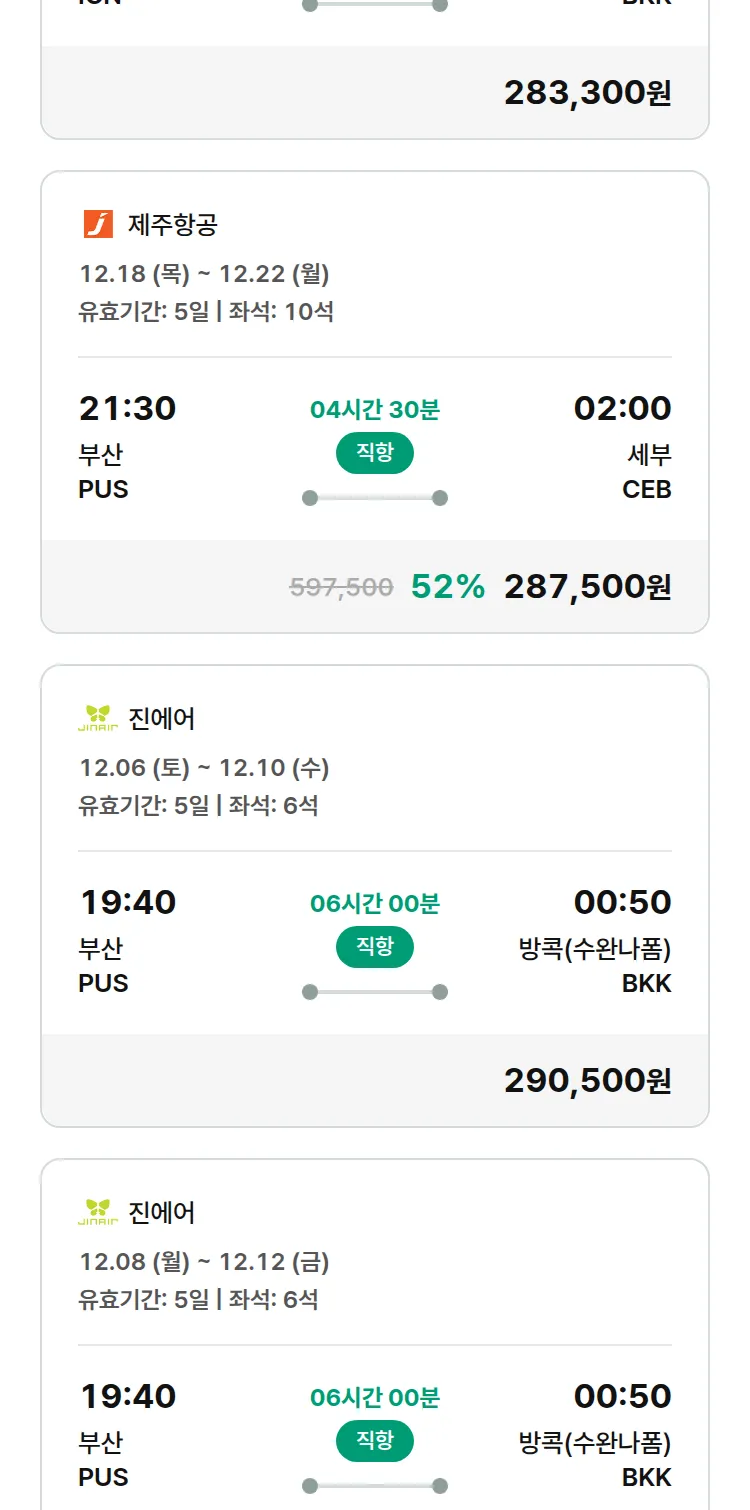Screen dimensions: 750x1510
Task: Click the Jeju Air orange logo icon
Action: point(98,224)
